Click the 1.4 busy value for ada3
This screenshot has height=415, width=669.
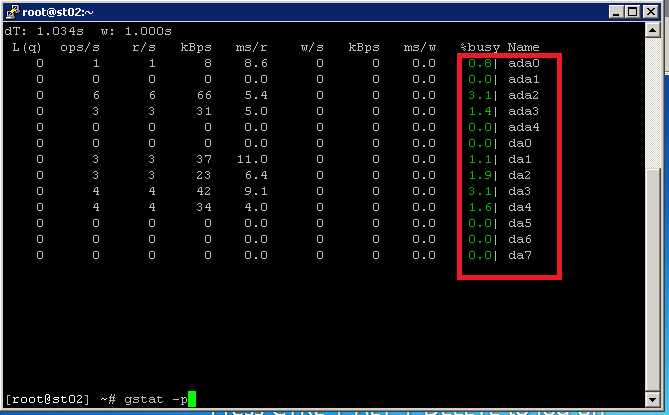[480, 111]
